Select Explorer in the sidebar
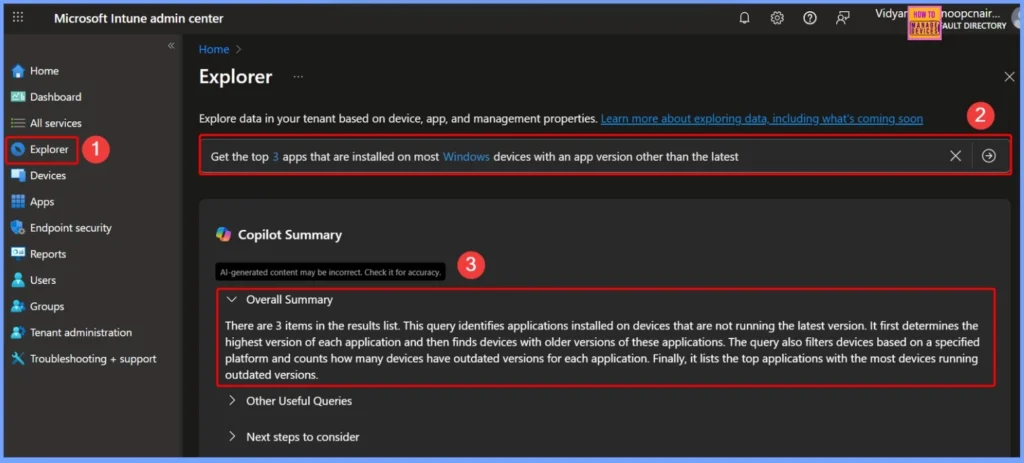Image resolution: width=1024 pixels, height=463 pixels. point(49,150)
